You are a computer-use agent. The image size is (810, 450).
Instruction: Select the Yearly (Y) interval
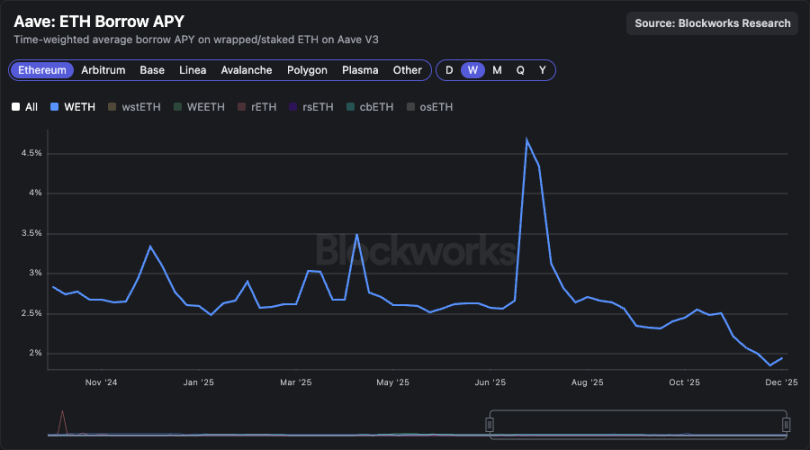tap(542, 70)
